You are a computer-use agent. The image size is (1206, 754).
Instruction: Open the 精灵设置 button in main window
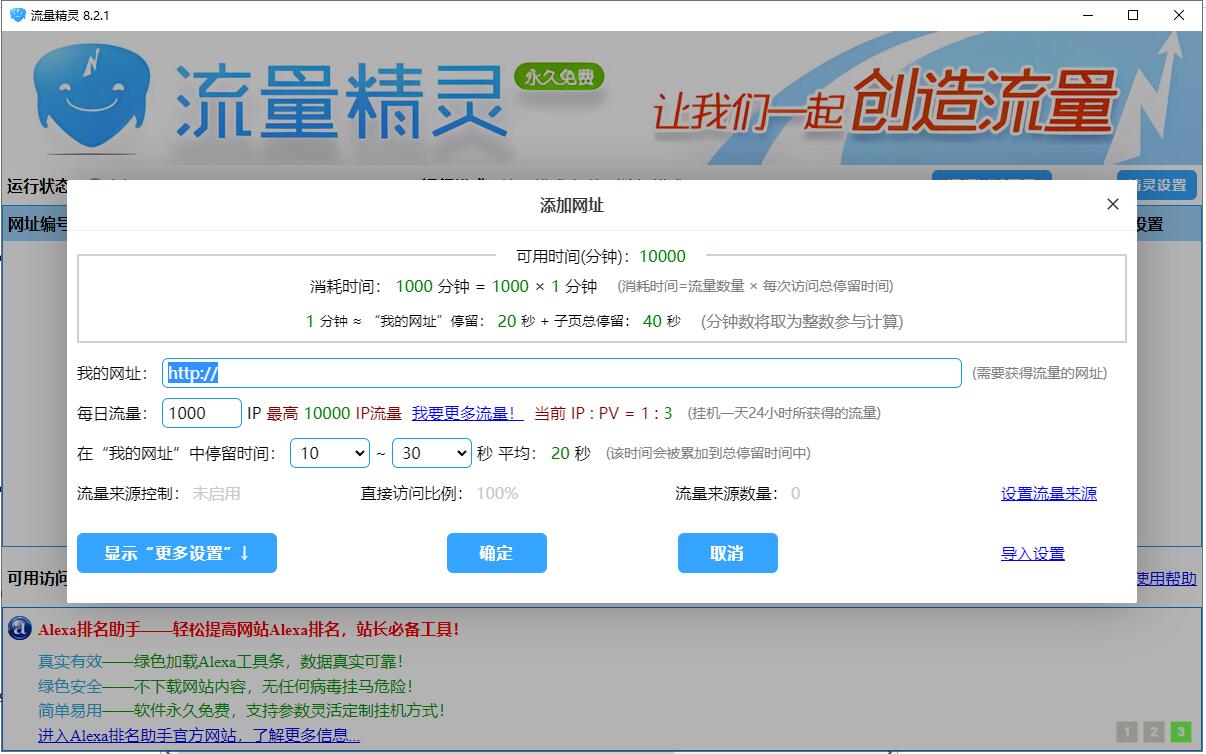(1157, 185)
